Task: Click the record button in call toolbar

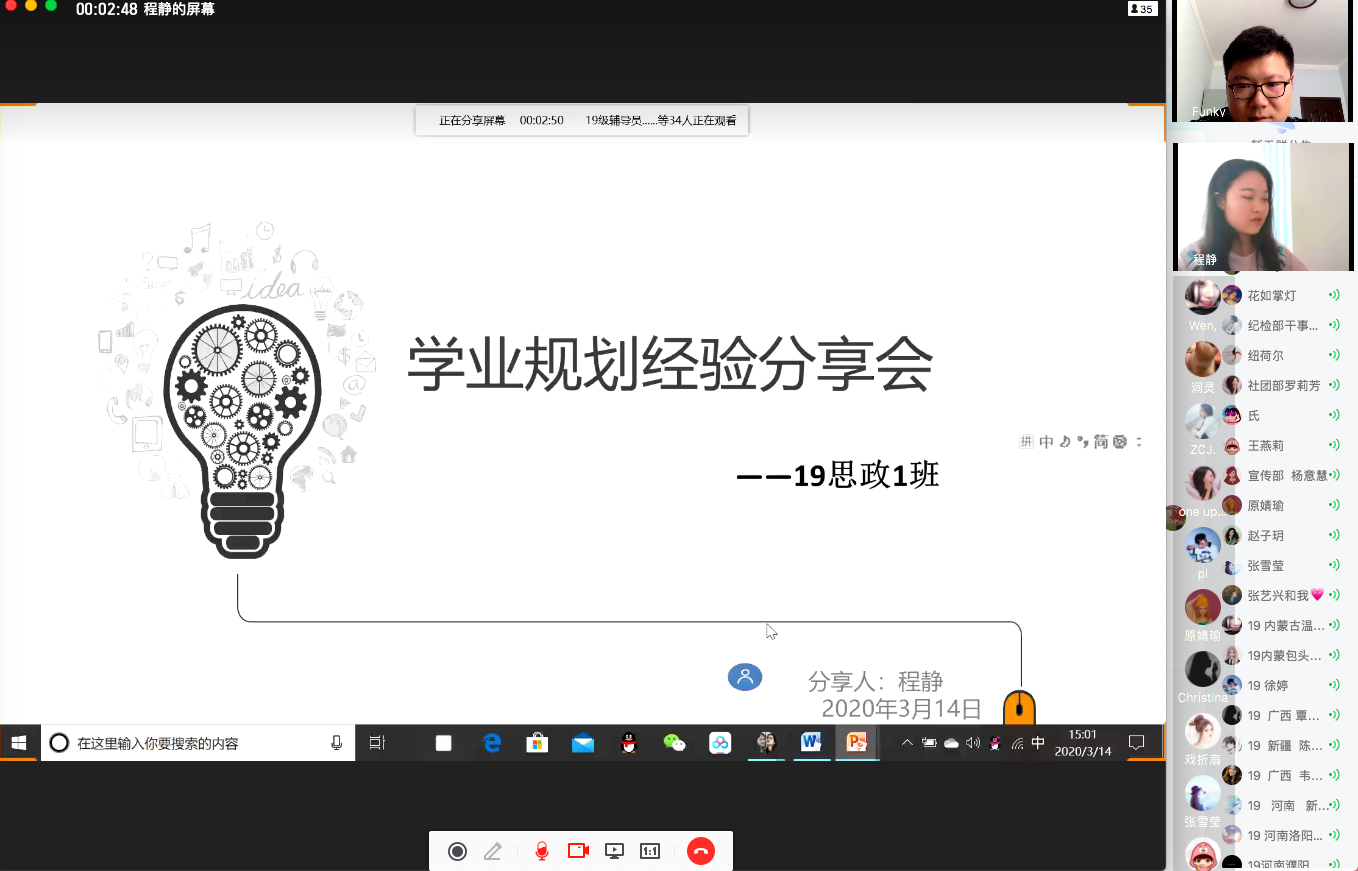Action: [457, 851]
